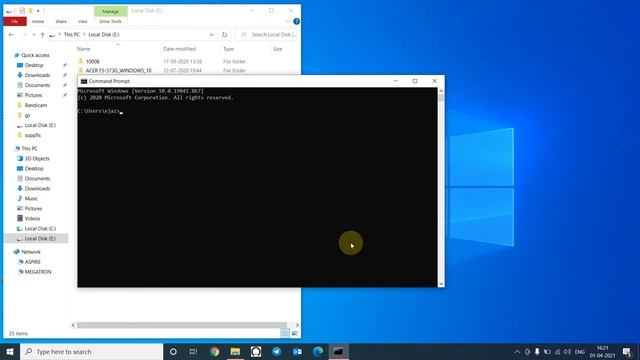Open File Explorer taskbar icon
Viewport: 640px width, 360px height.
click(235, 351)
